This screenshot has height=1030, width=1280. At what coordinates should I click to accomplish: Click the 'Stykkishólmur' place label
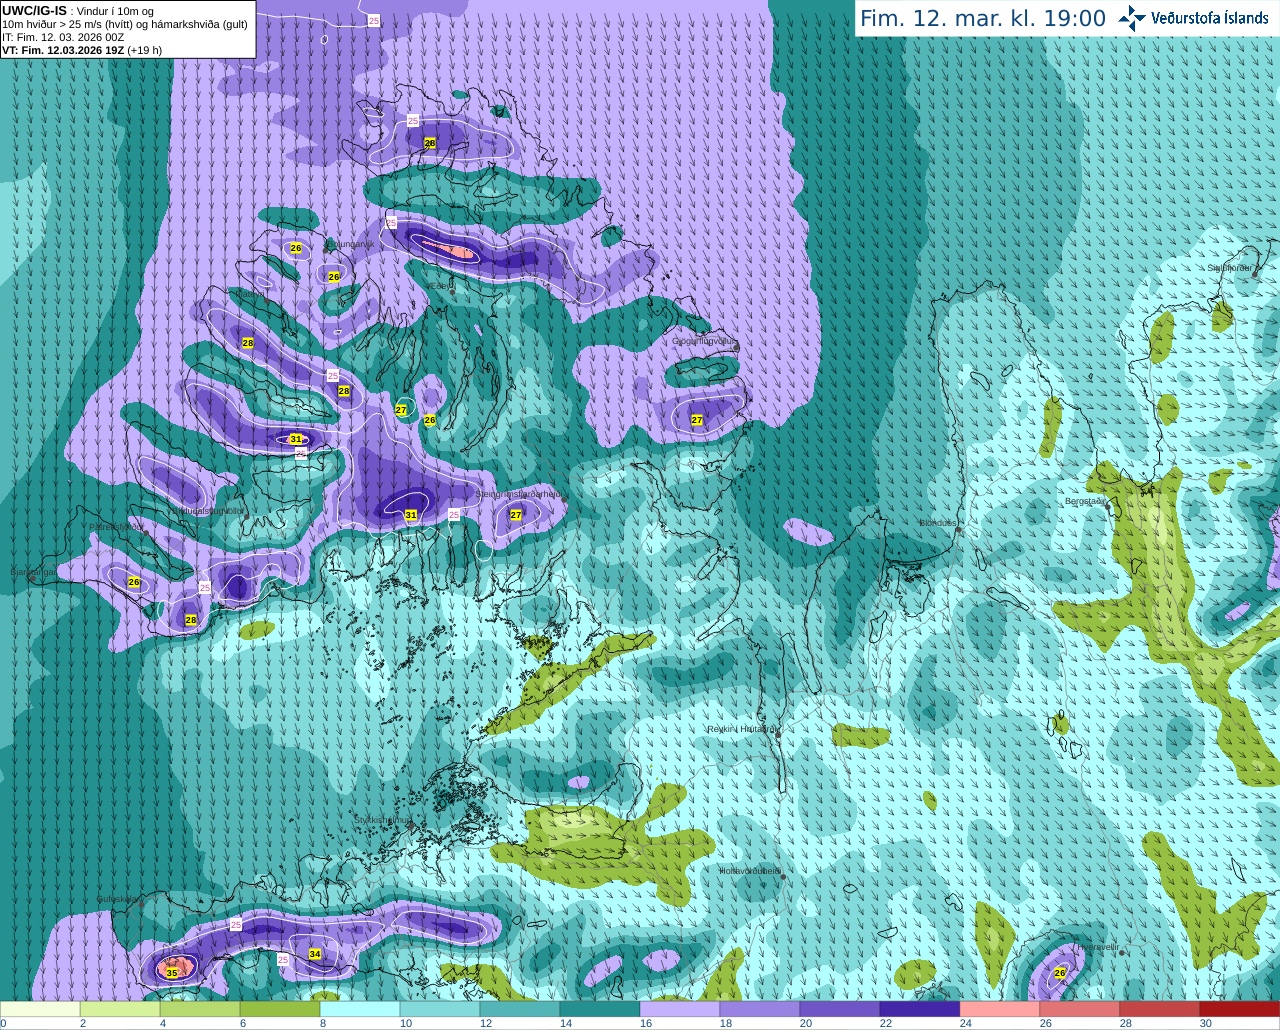(383, 820)
